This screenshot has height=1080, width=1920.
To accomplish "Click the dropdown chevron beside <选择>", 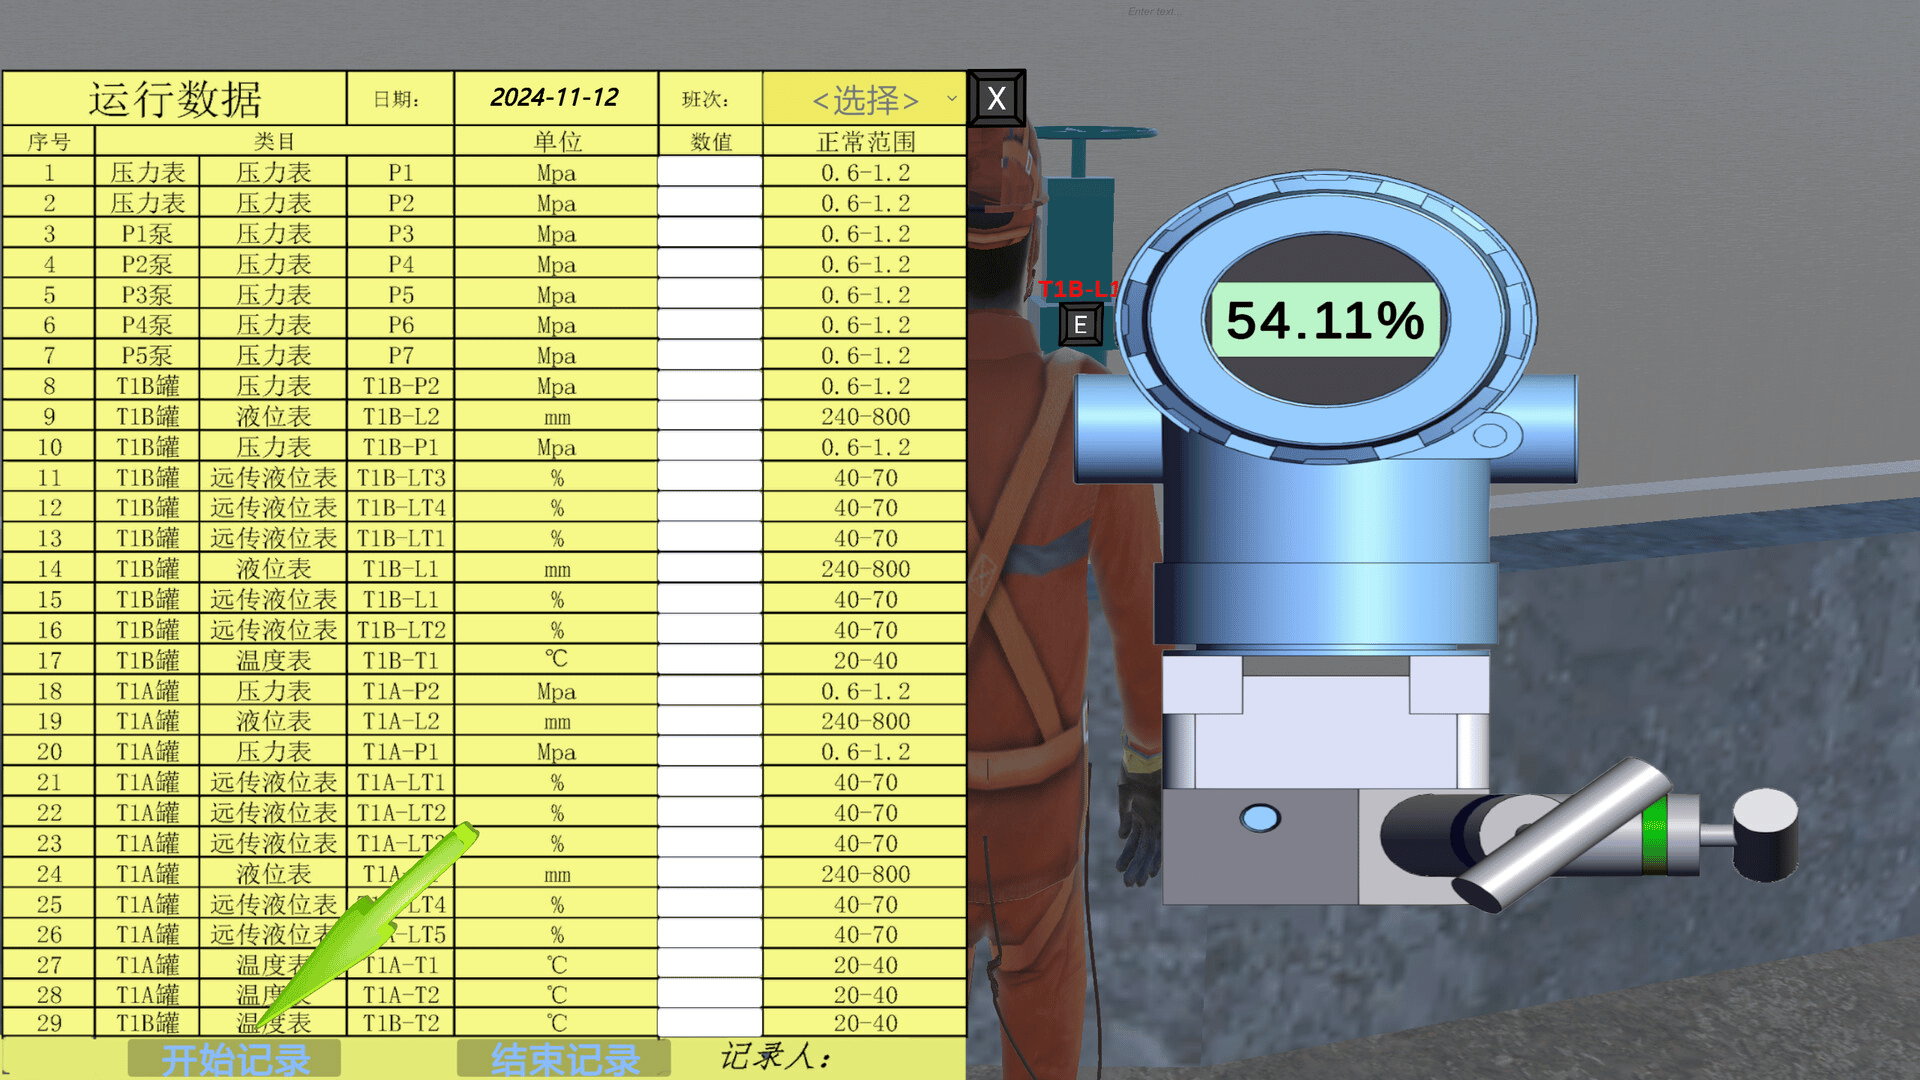I will click(951, 99).
